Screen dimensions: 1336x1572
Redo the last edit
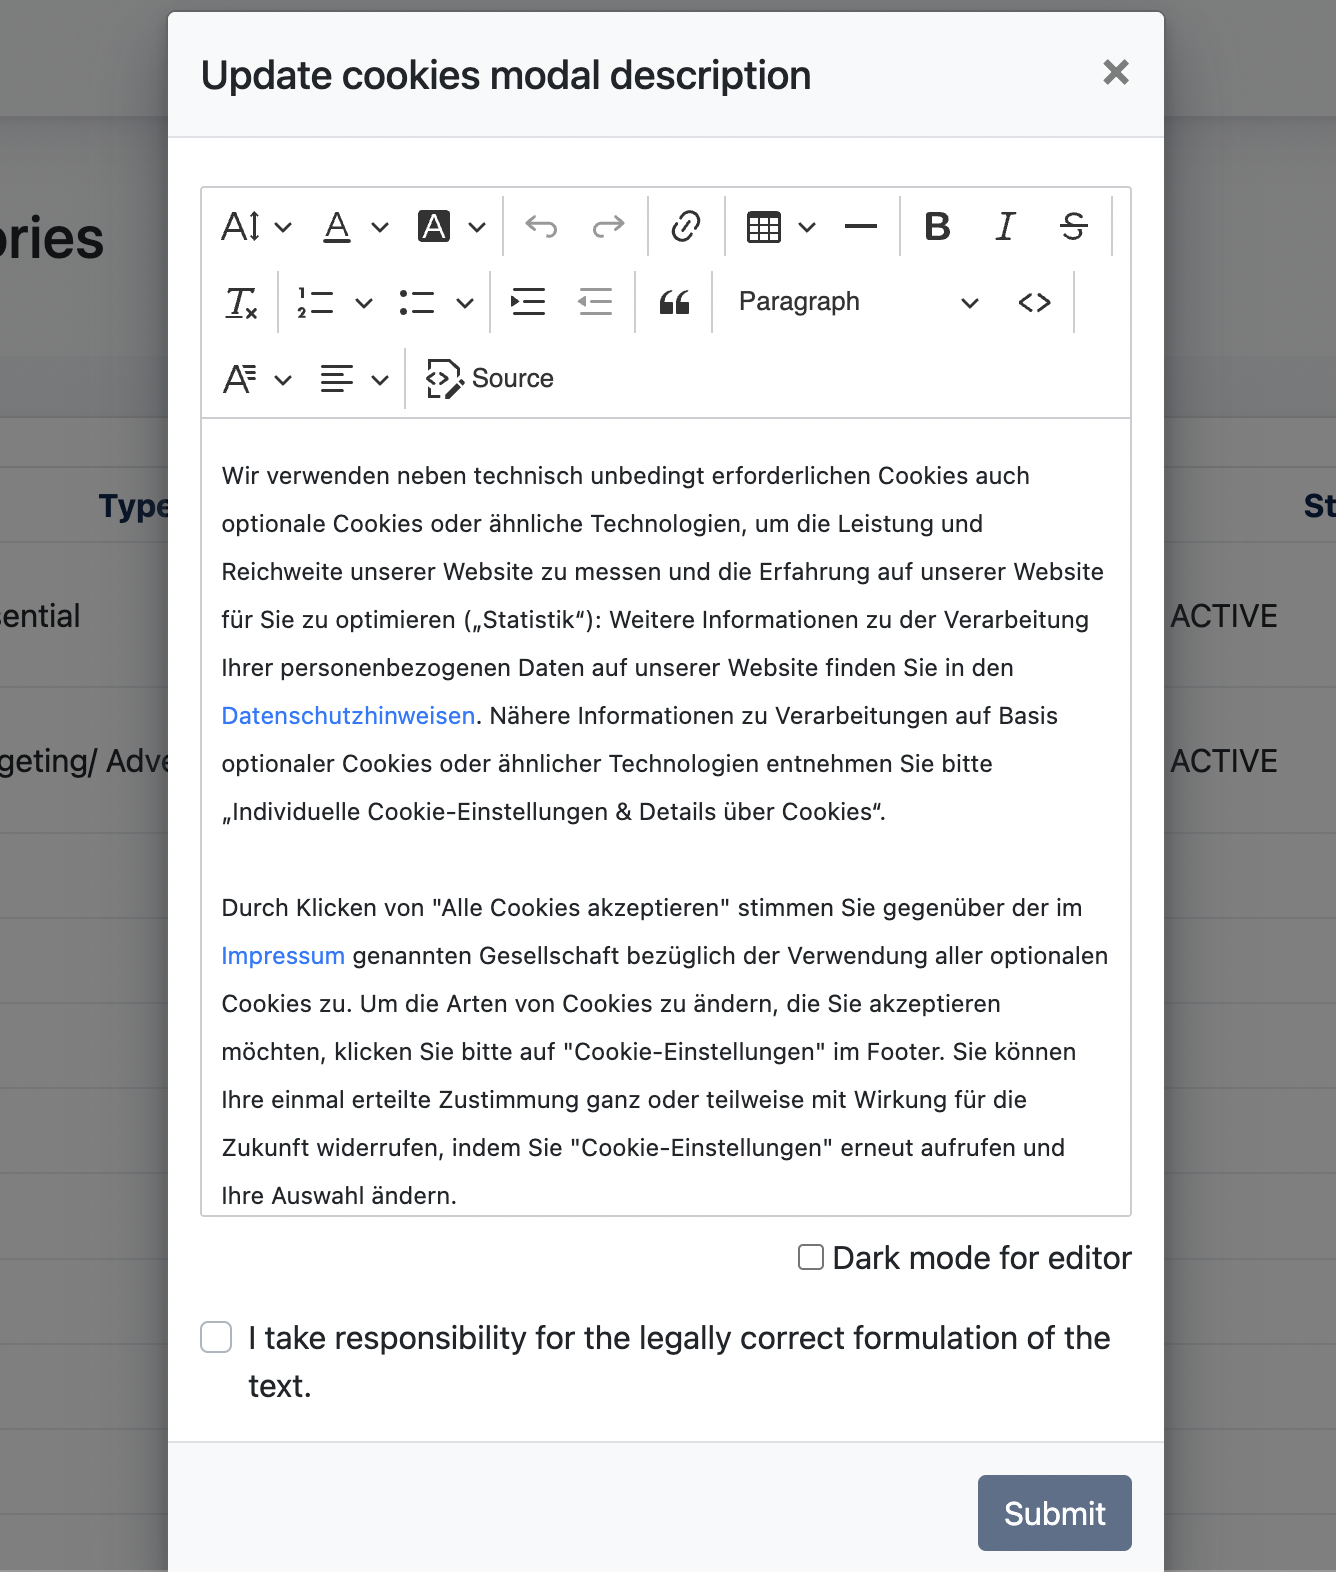tap(608, 227)
